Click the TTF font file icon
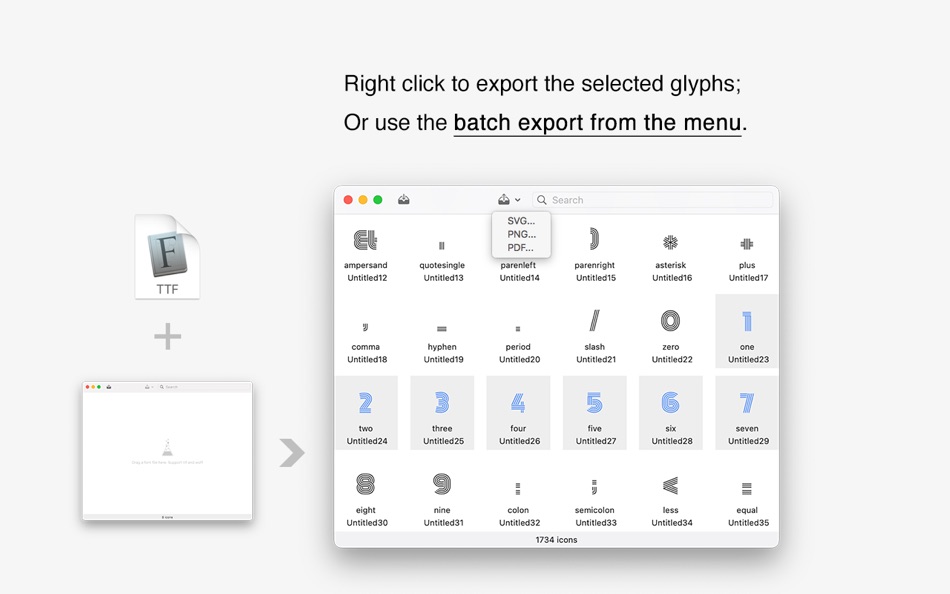950x594 pixels. point(167,256)
